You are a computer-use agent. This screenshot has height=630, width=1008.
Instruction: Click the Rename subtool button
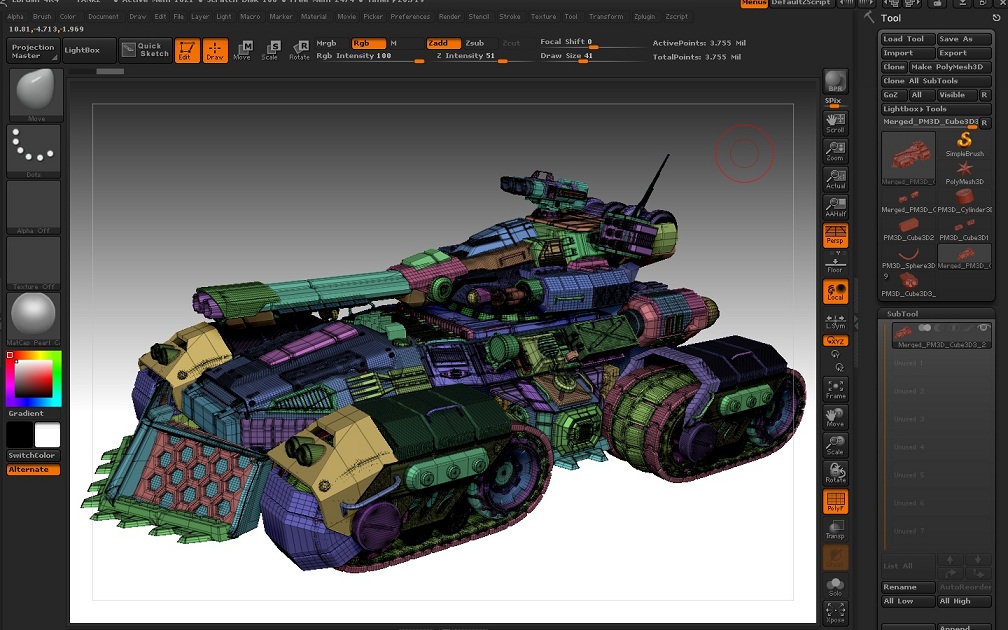pyautogui.click(x=908, y=588)
